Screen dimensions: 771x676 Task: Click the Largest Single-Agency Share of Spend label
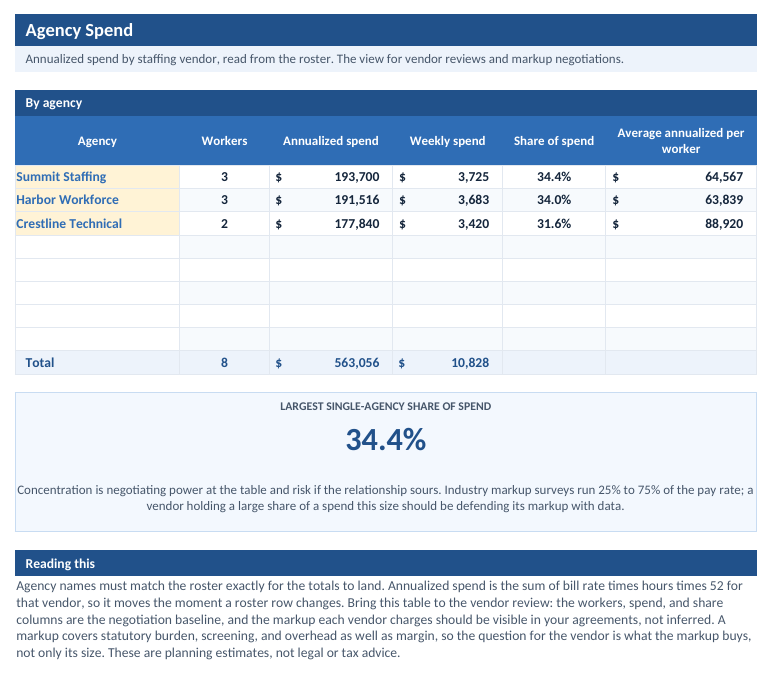click(x=386, y=406)
